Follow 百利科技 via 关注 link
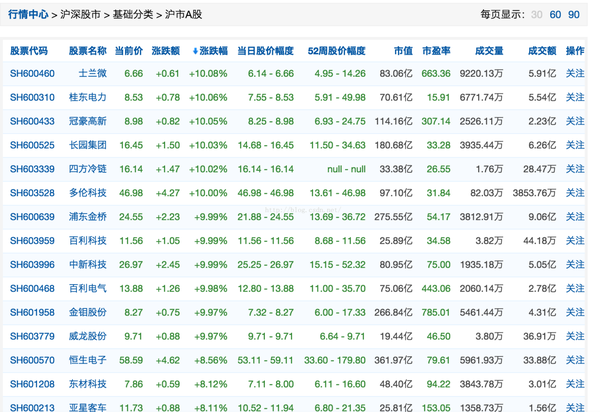 575,241
